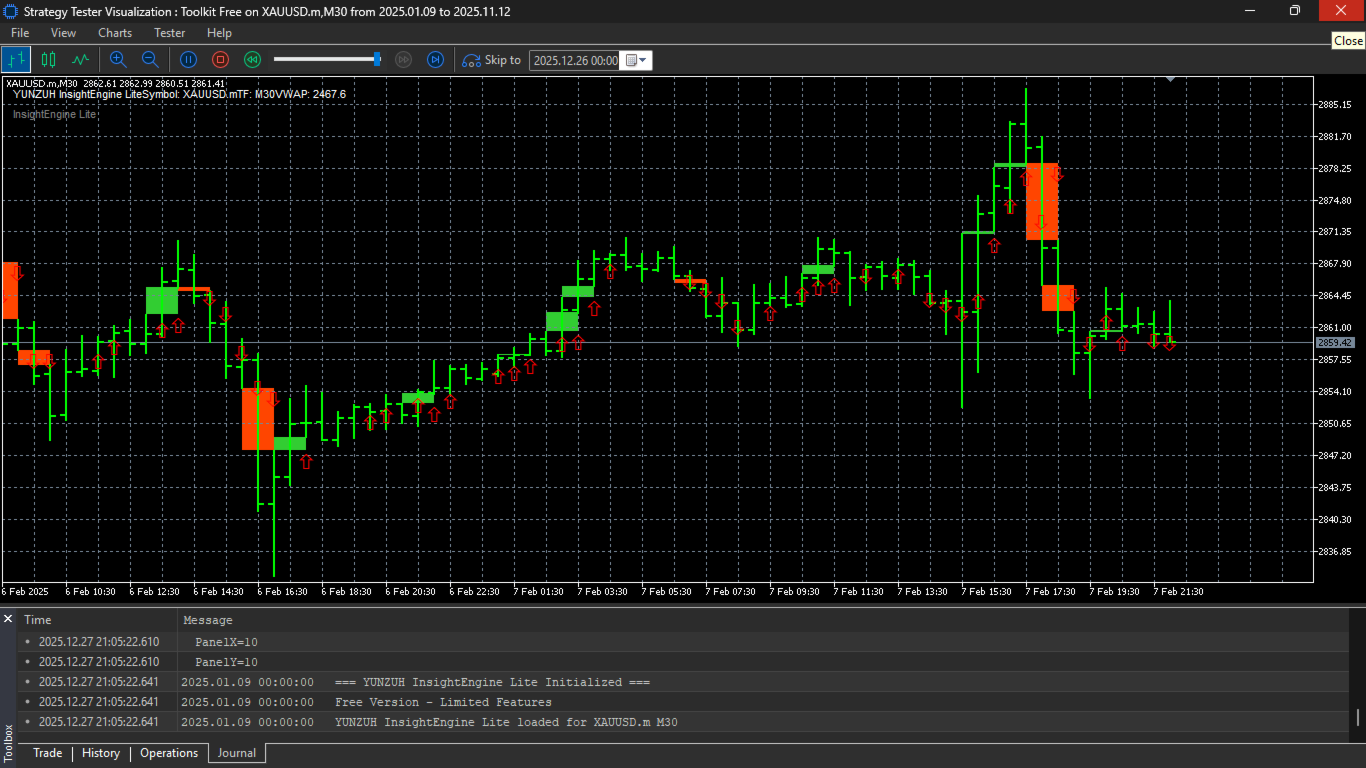Pause the strategy tester visualization
Viewport: 1366px width, 768px height.
coord(188,60)
